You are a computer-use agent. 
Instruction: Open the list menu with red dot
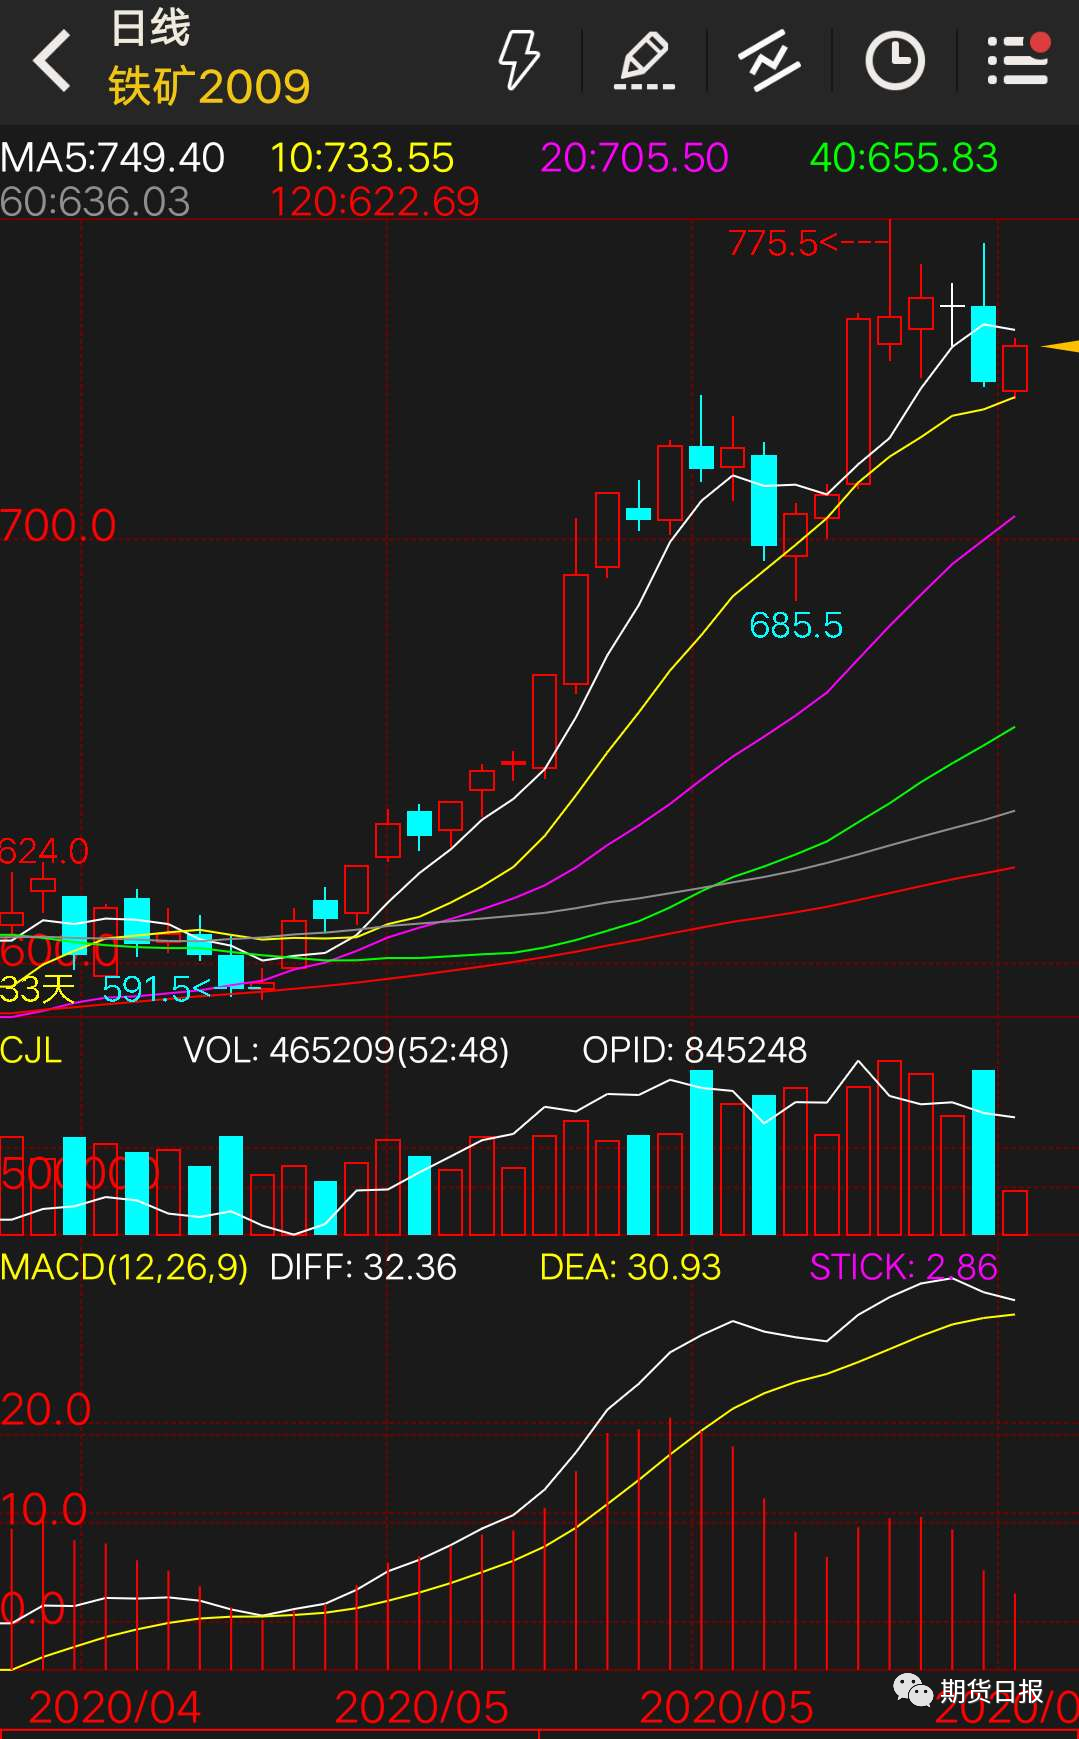[x=1018, y=61]
